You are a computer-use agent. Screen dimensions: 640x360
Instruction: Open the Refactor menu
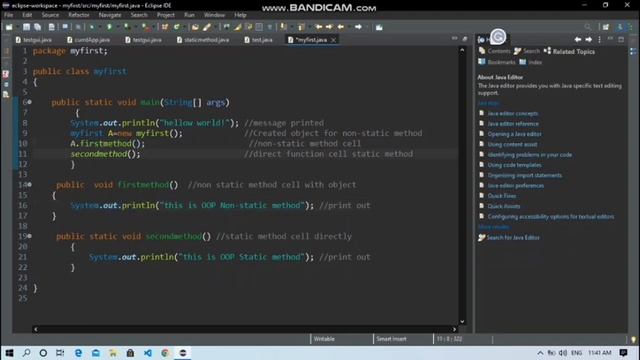pyautogui.click(x=79, y=15)
